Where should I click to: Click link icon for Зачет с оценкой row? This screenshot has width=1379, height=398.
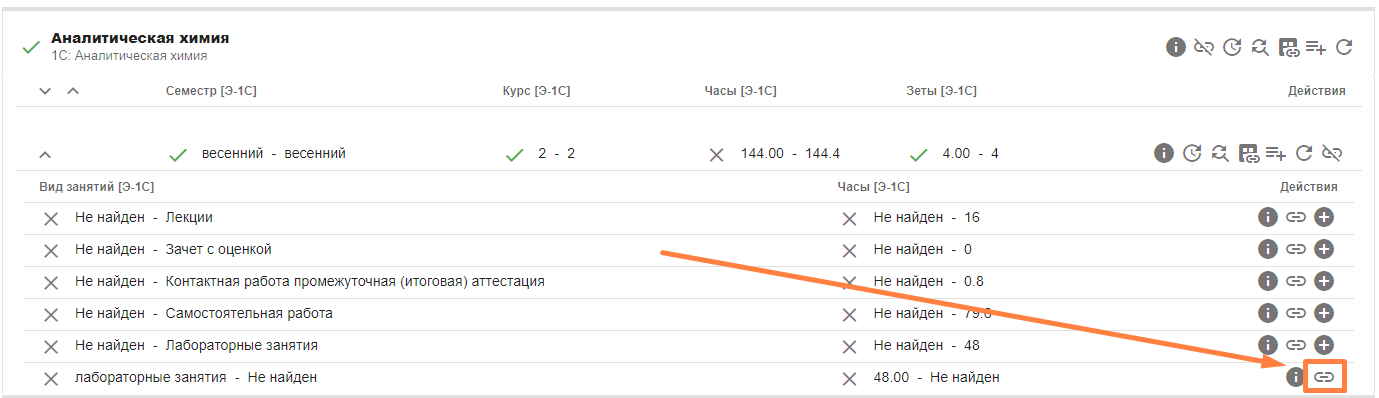[1296, 249]
